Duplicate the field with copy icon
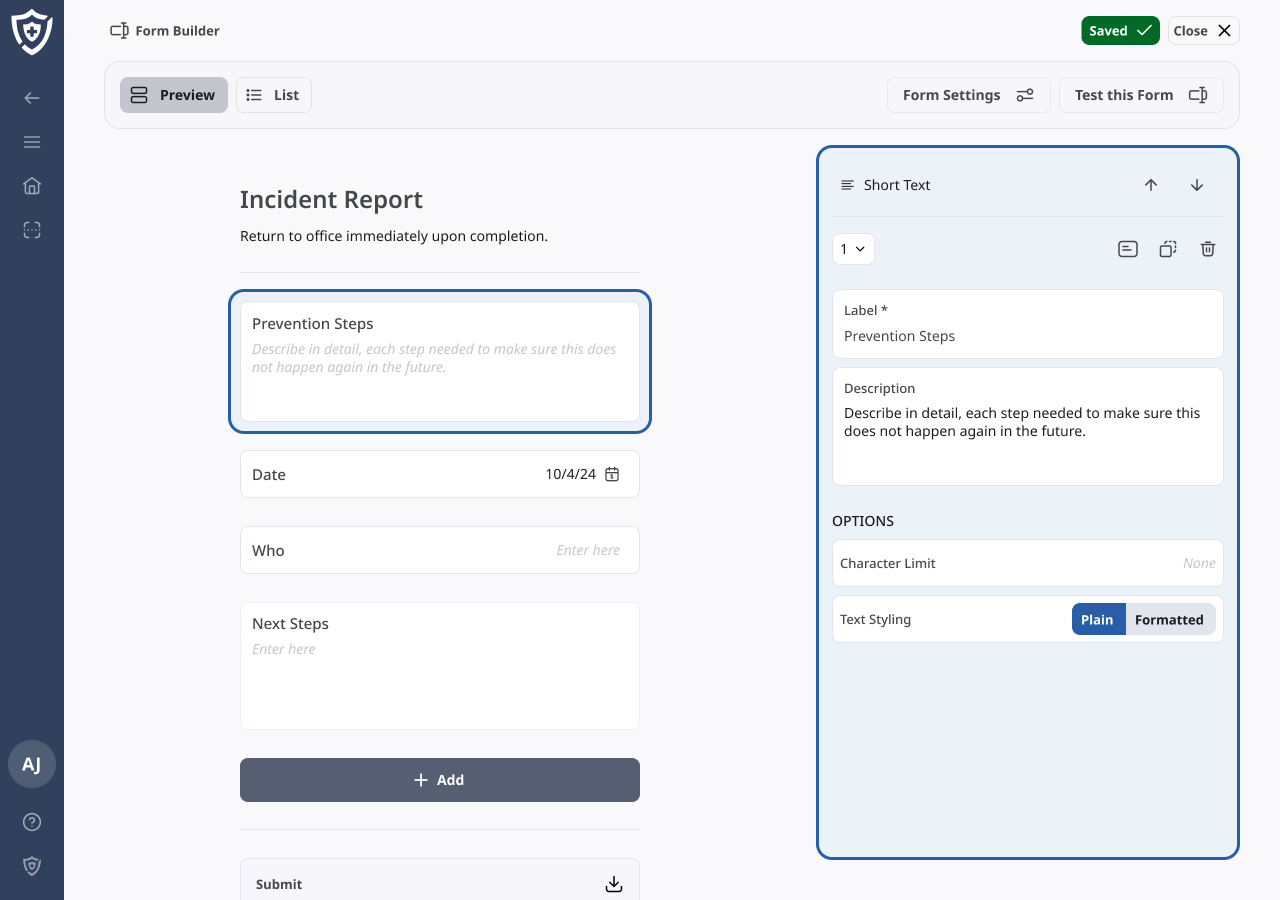Viewport: 1280px width, 900px height. pos(1168,249)
